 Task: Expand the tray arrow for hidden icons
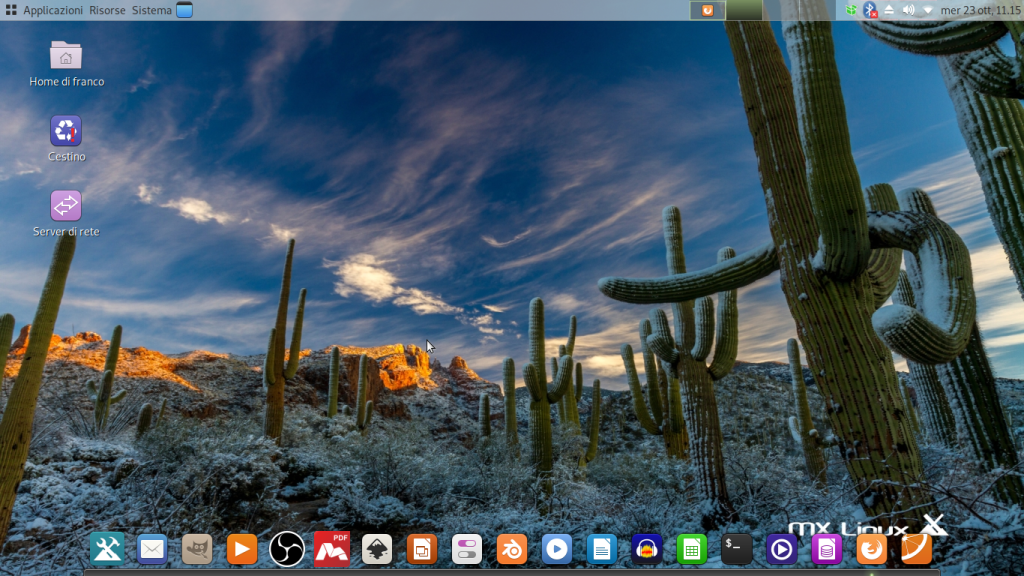coord(927,11)
